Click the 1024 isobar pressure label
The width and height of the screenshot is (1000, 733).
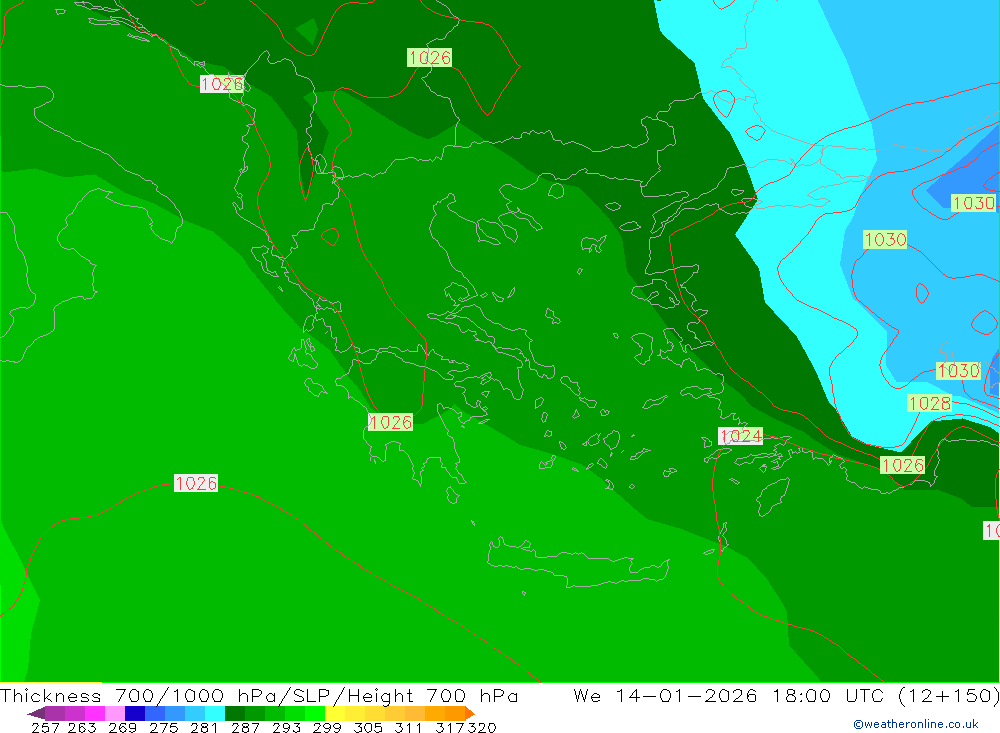(740, 436)
